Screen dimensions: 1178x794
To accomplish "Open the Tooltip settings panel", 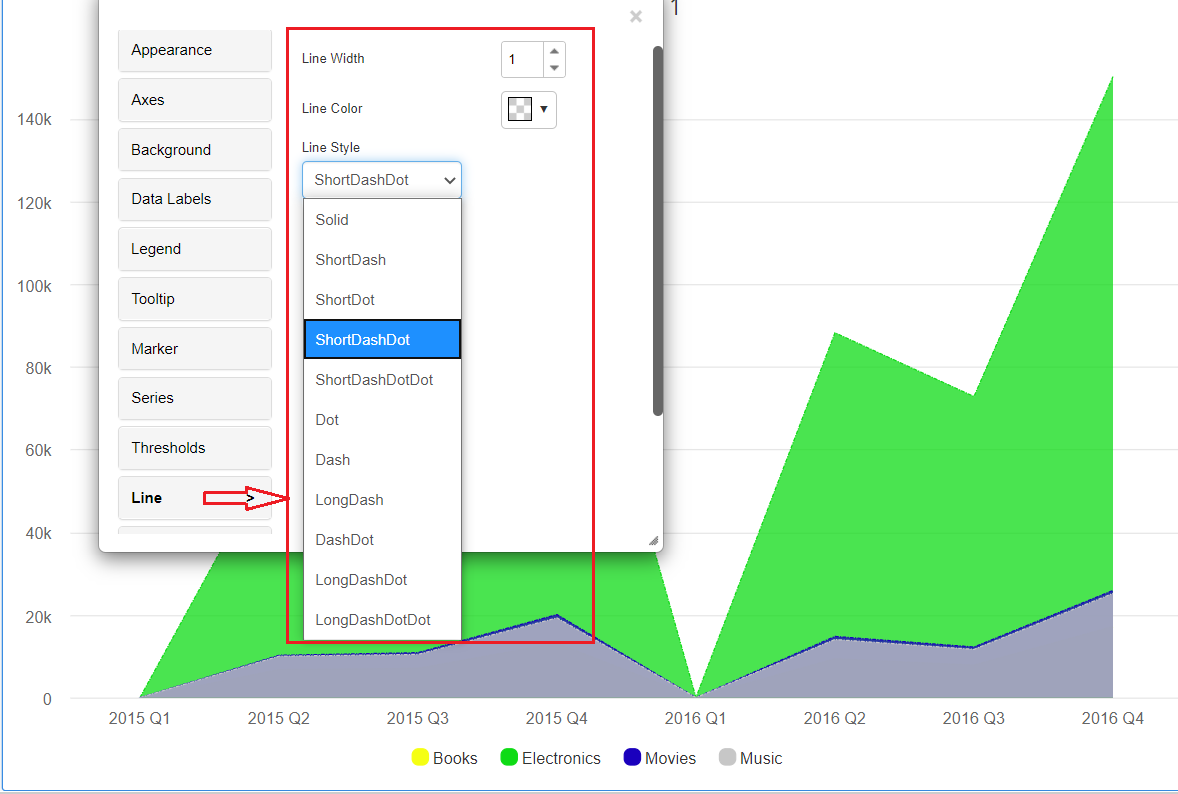I will click(194, 298).
